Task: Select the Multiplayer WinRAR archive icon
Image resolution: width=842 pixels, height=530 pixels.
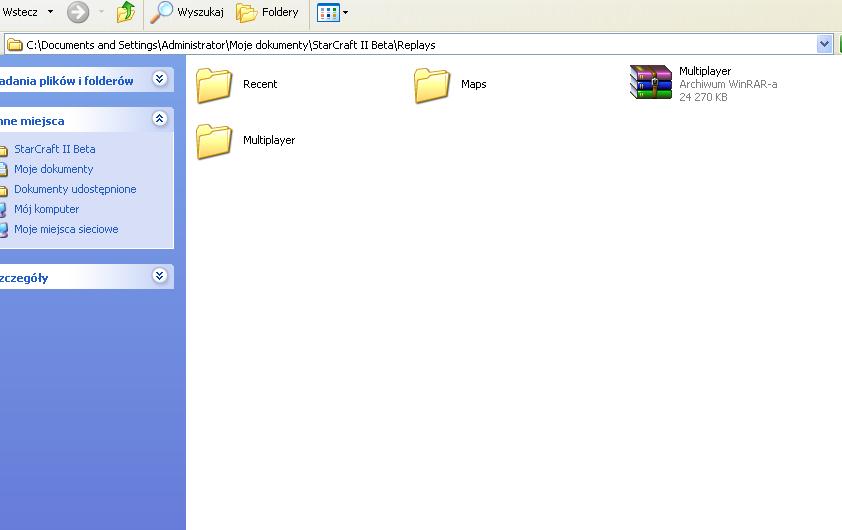Action: pyautogui.click(x=650, y=83)
